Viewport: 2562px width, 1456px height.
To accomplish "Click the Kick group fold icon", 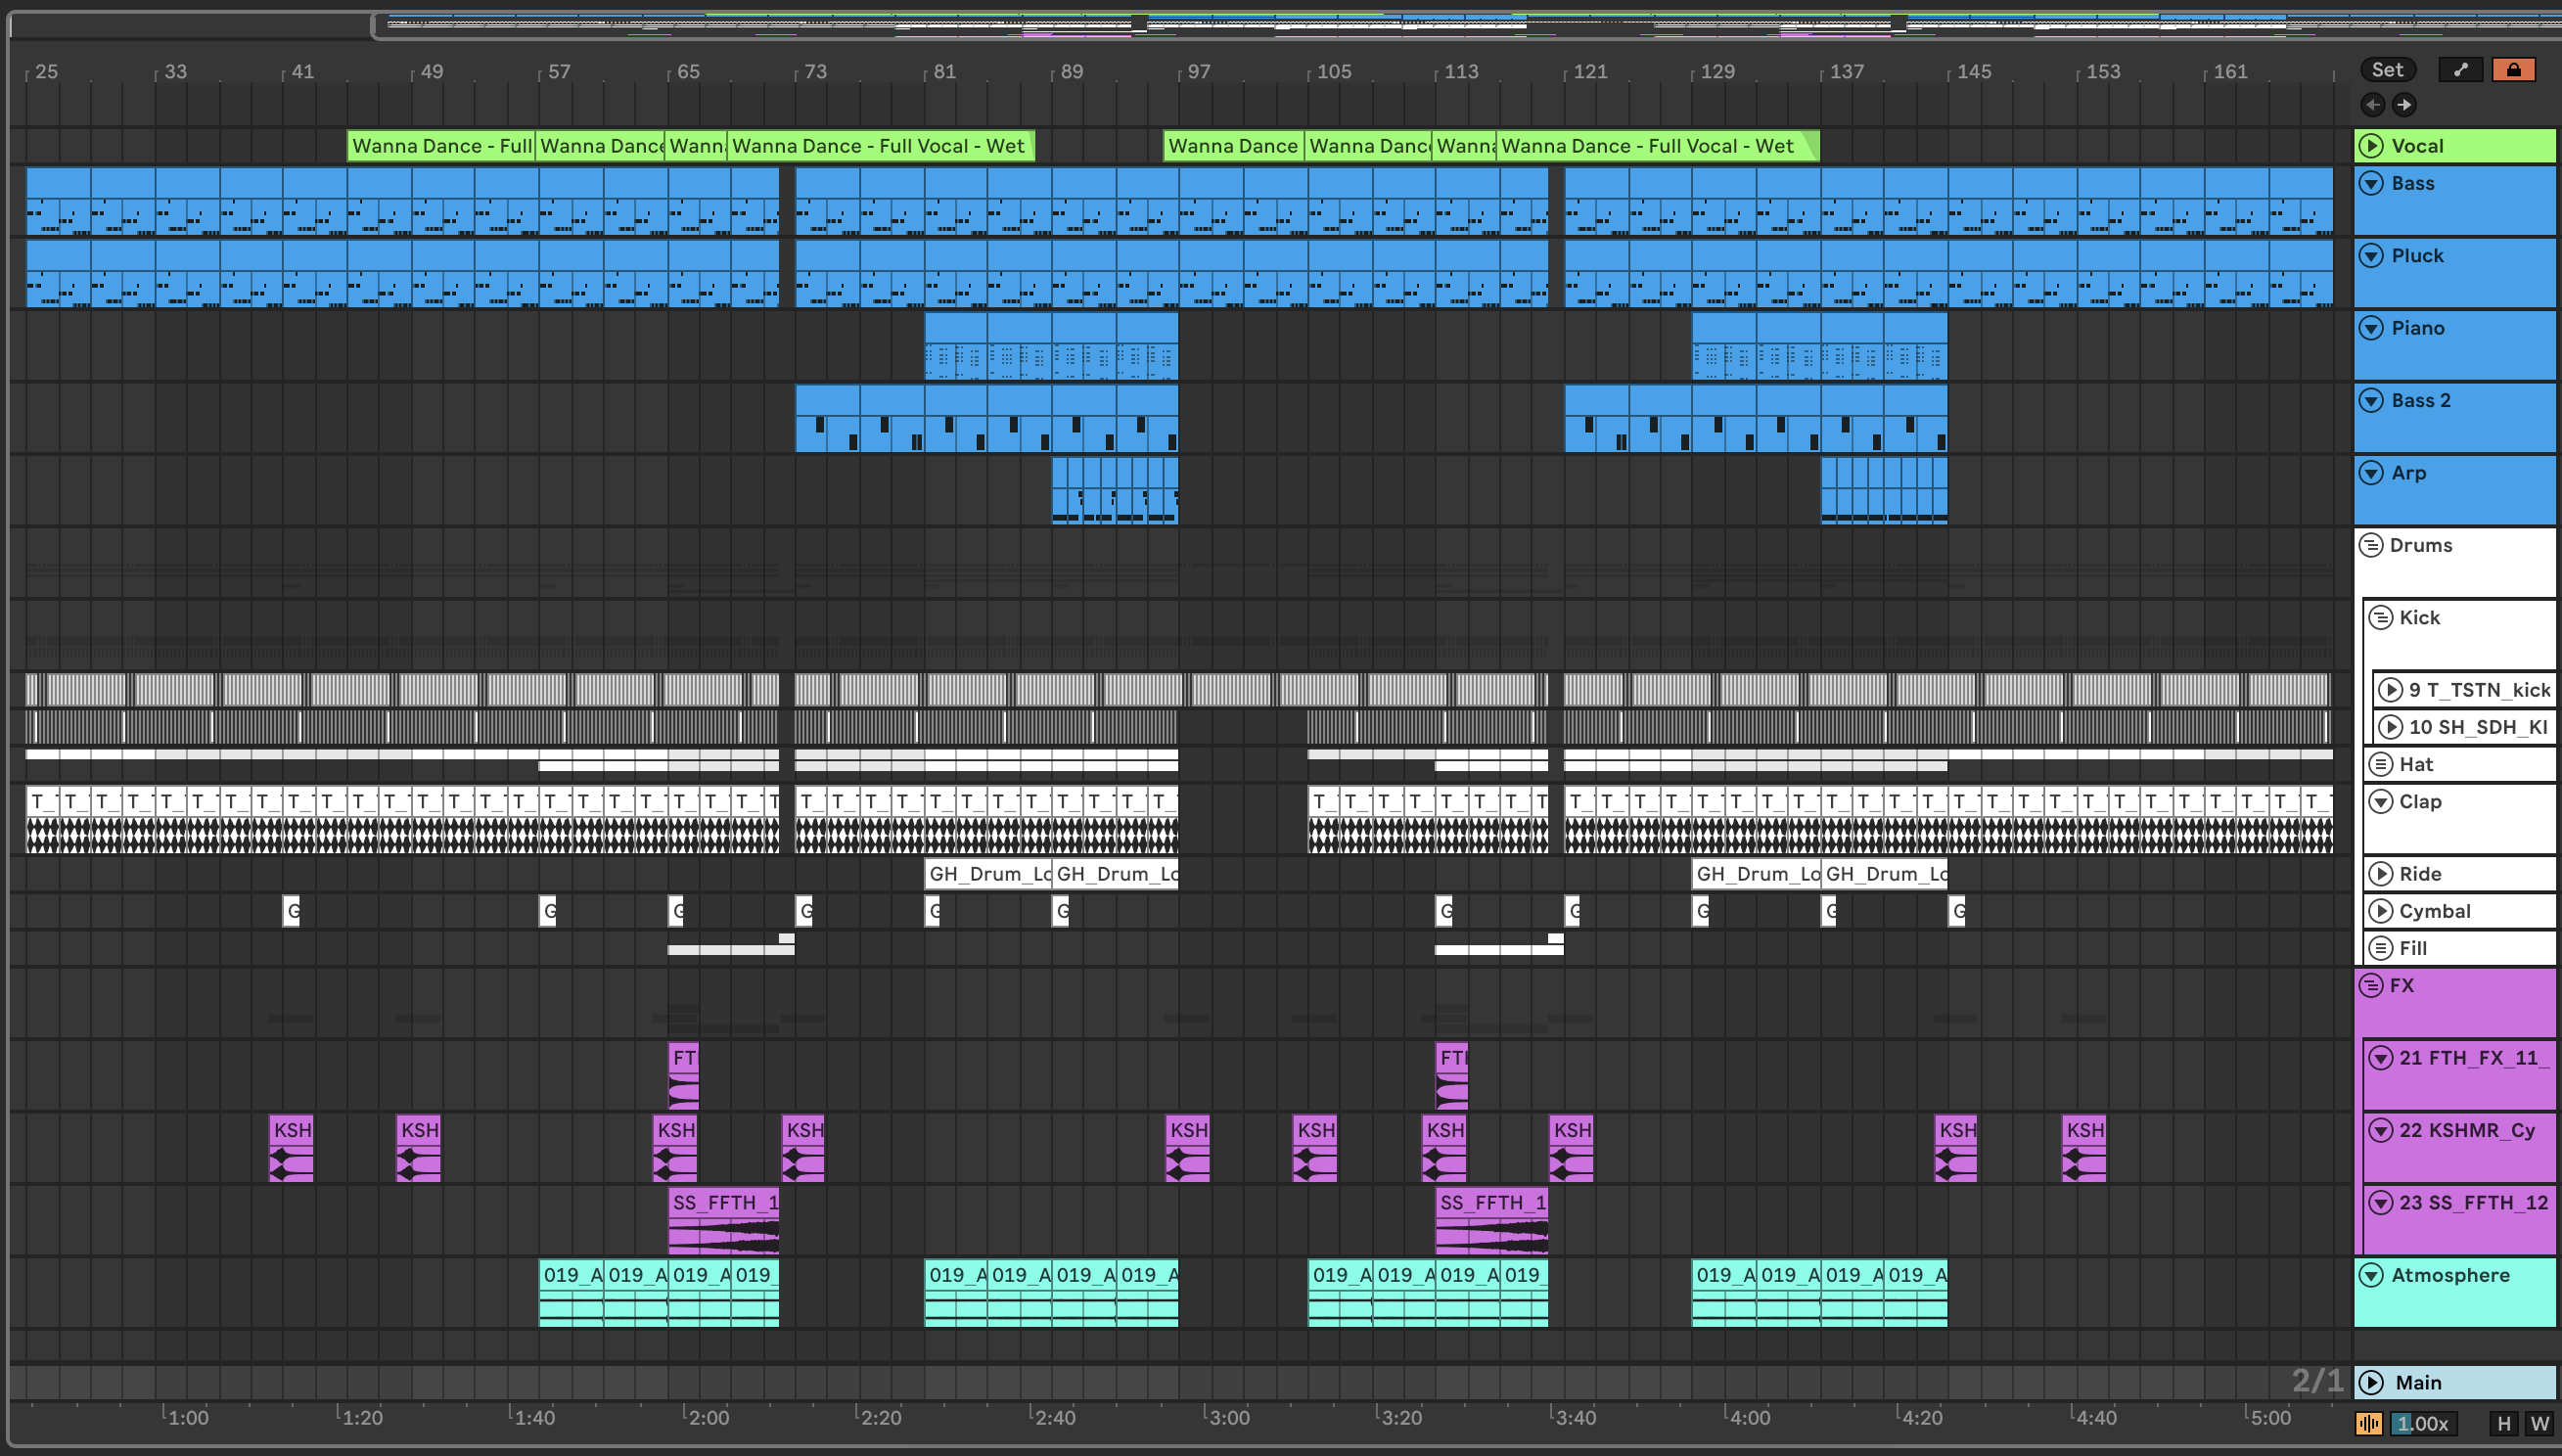I will pos(2381,617).
